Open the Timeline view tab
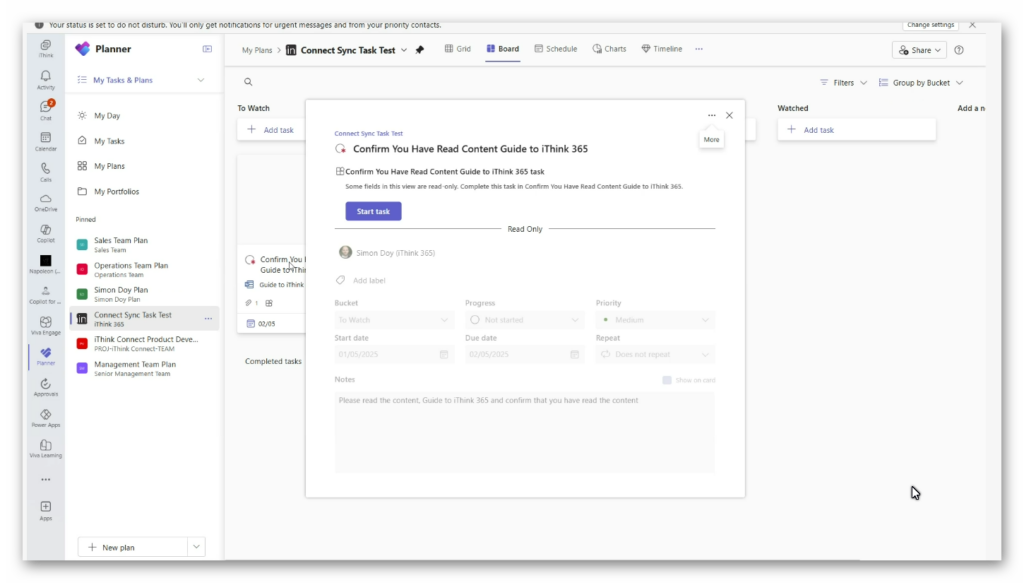Viewport: 1024px width, 583px height. [x=662, y=49]
